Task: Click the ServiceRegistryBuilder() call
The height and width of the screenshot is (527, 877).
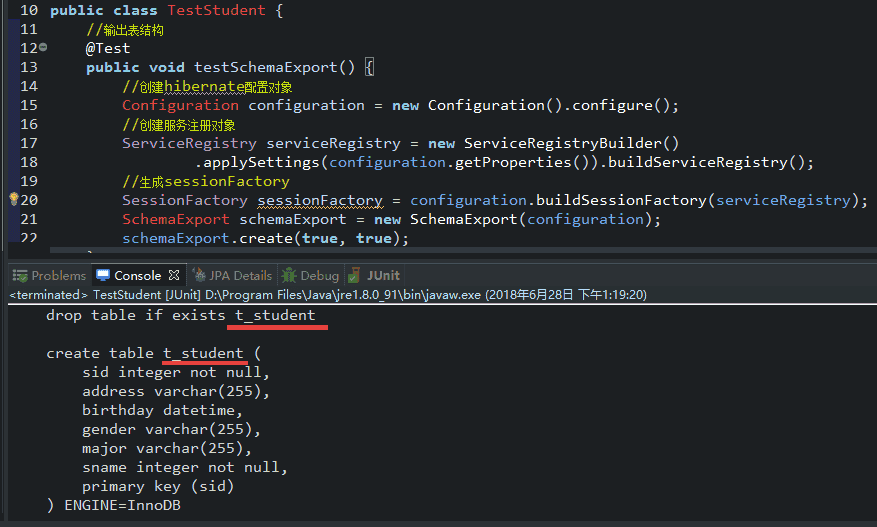Action: pyautogui.click(x=571, y=143)
